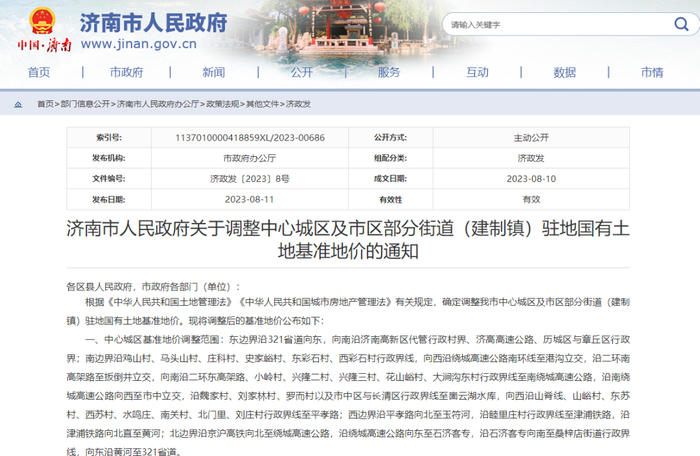Click the 首页 breadcrumb link
Screen dimensions: 700x456
point(45,104)
